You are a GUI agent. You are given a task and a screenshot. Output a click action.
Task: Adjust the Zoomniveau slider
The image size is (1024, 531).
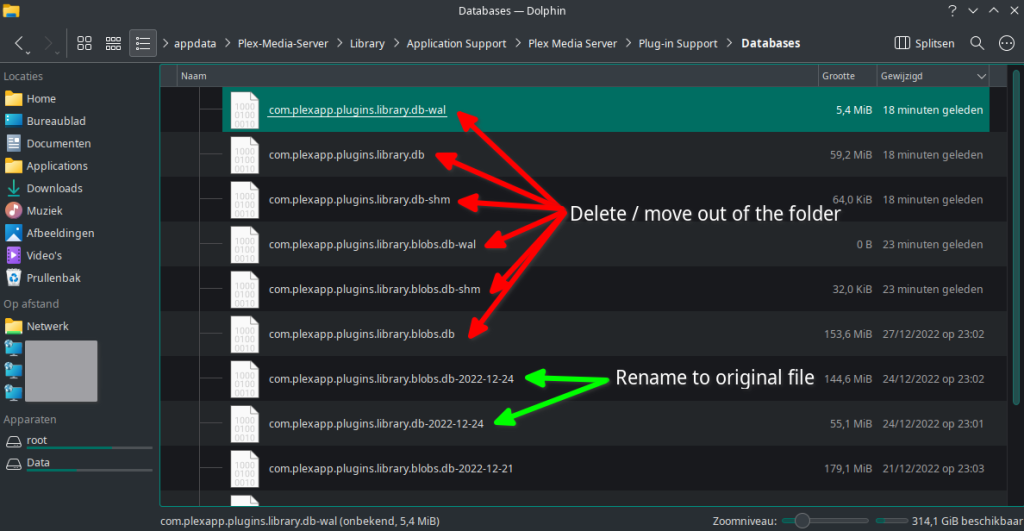click(x=800, y=521)
